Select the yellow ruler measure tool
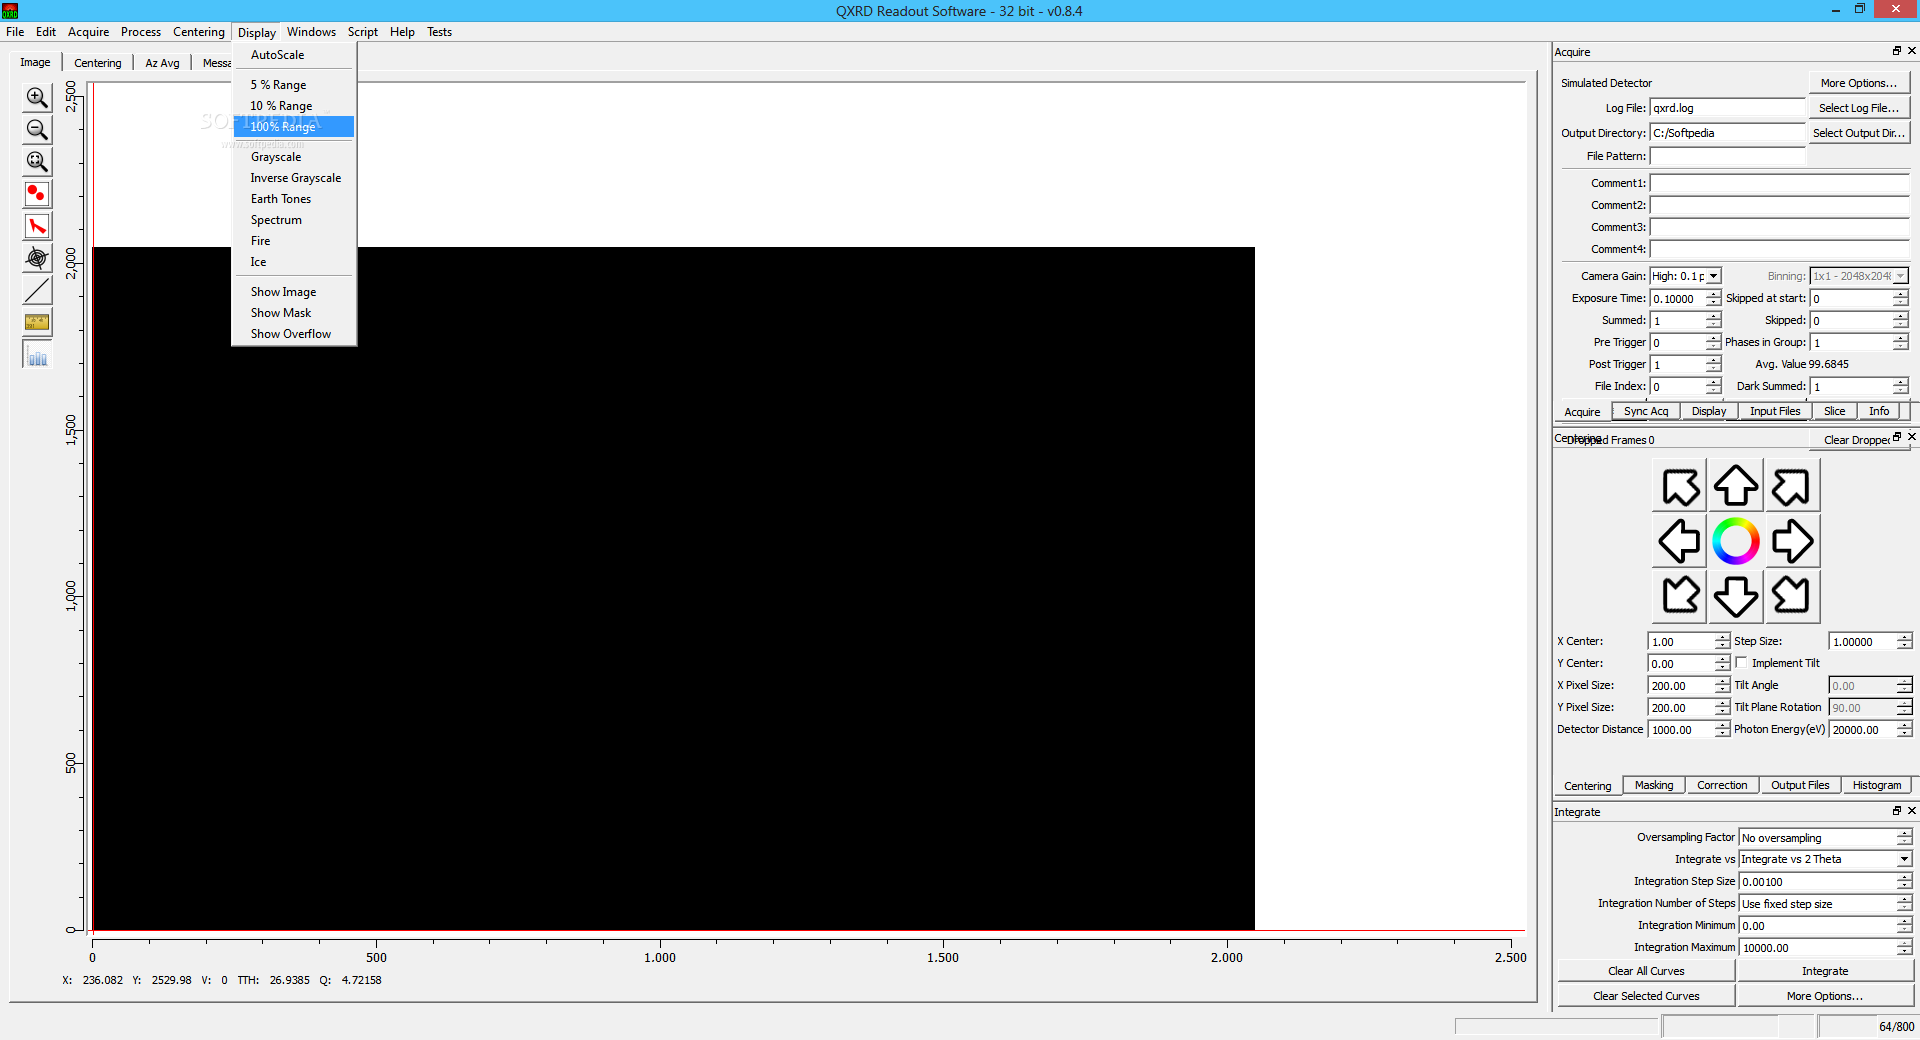1920x1040 pixels. pos(37,322)
